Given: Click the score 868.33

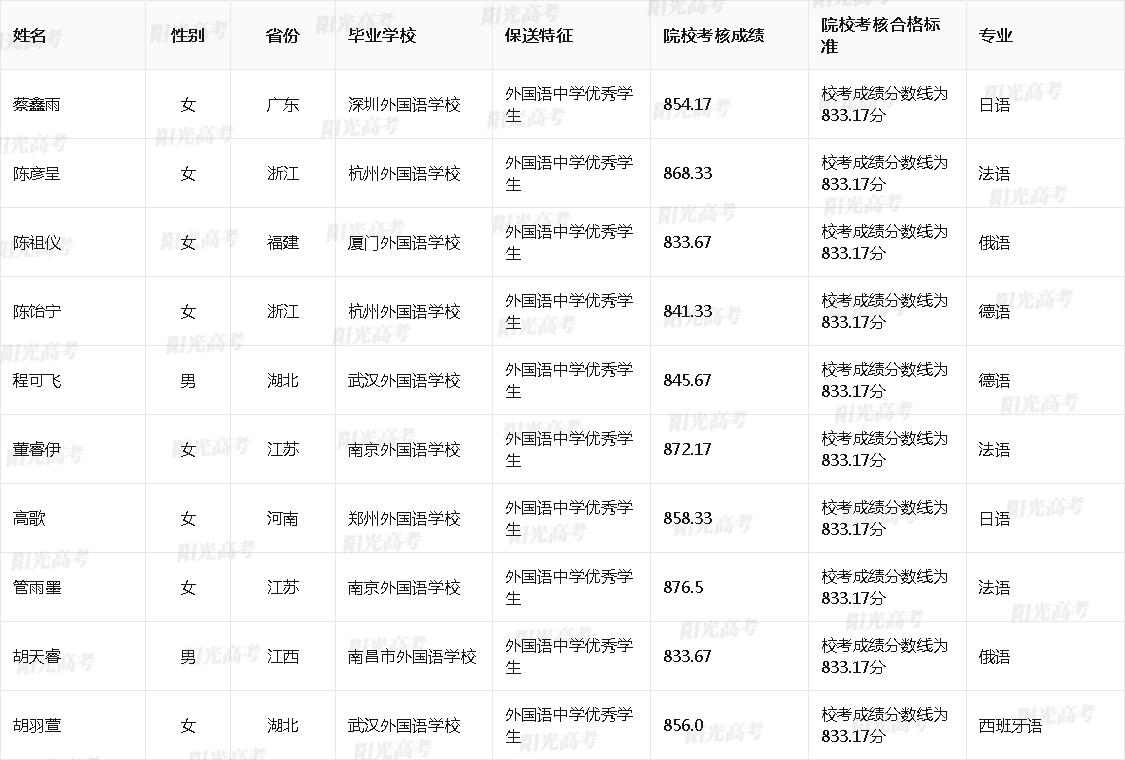Looking at the screenshot, I should click(687, 174).
